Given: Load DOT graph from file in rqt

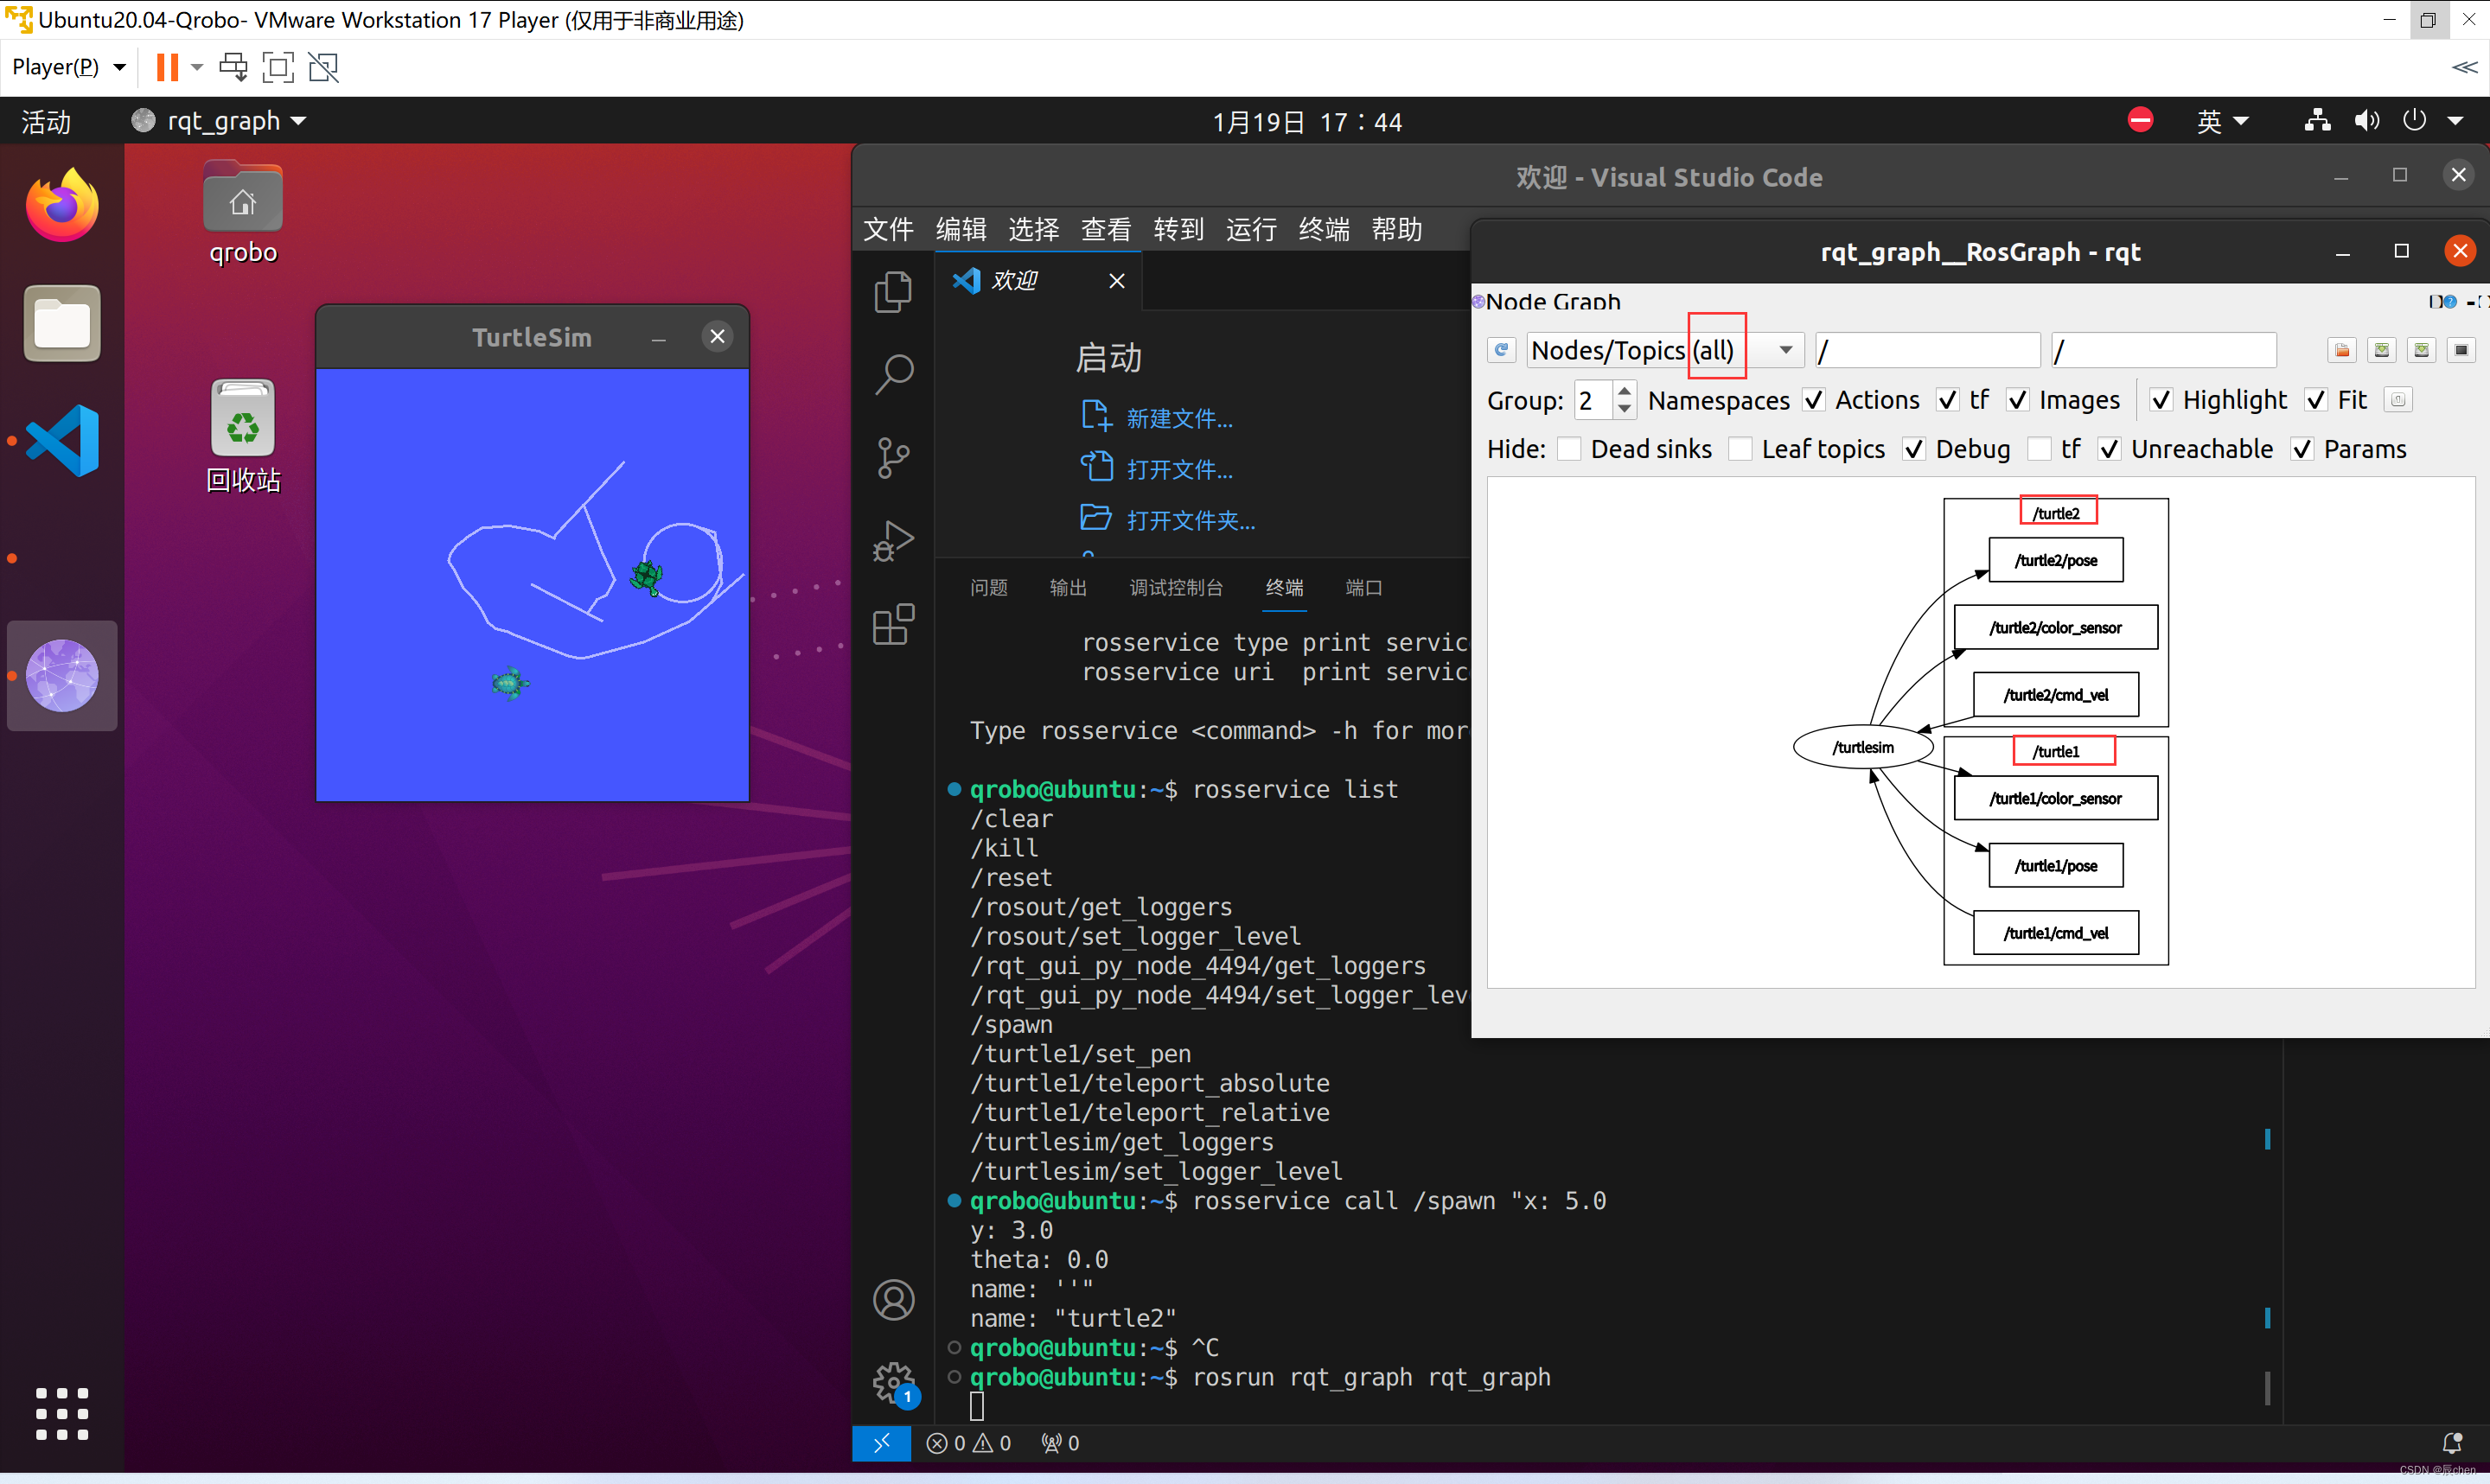Looking at the screenshot, I should pos(2342,350).
